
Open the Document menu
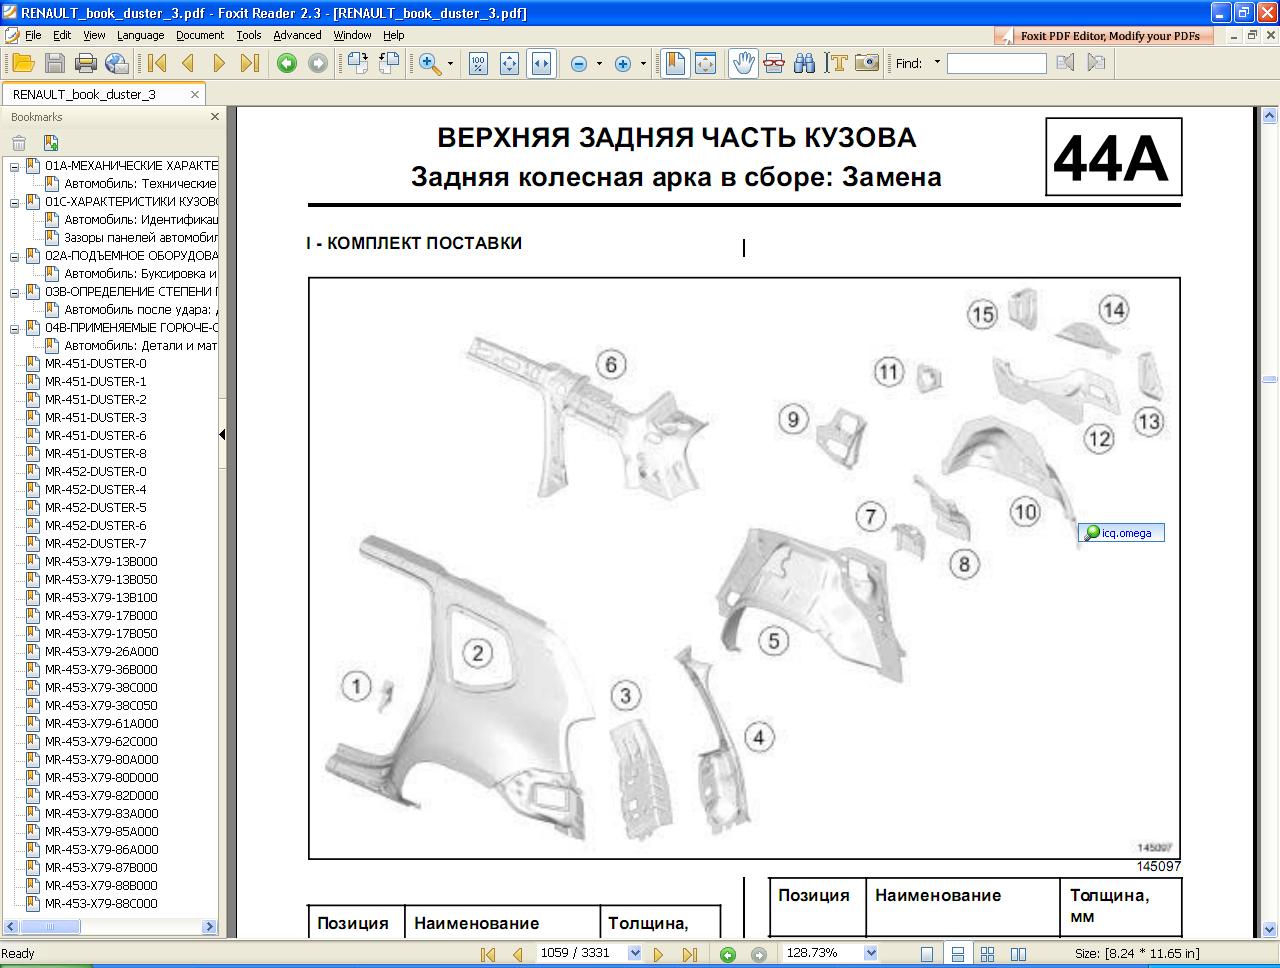click(x=200, y=35)
